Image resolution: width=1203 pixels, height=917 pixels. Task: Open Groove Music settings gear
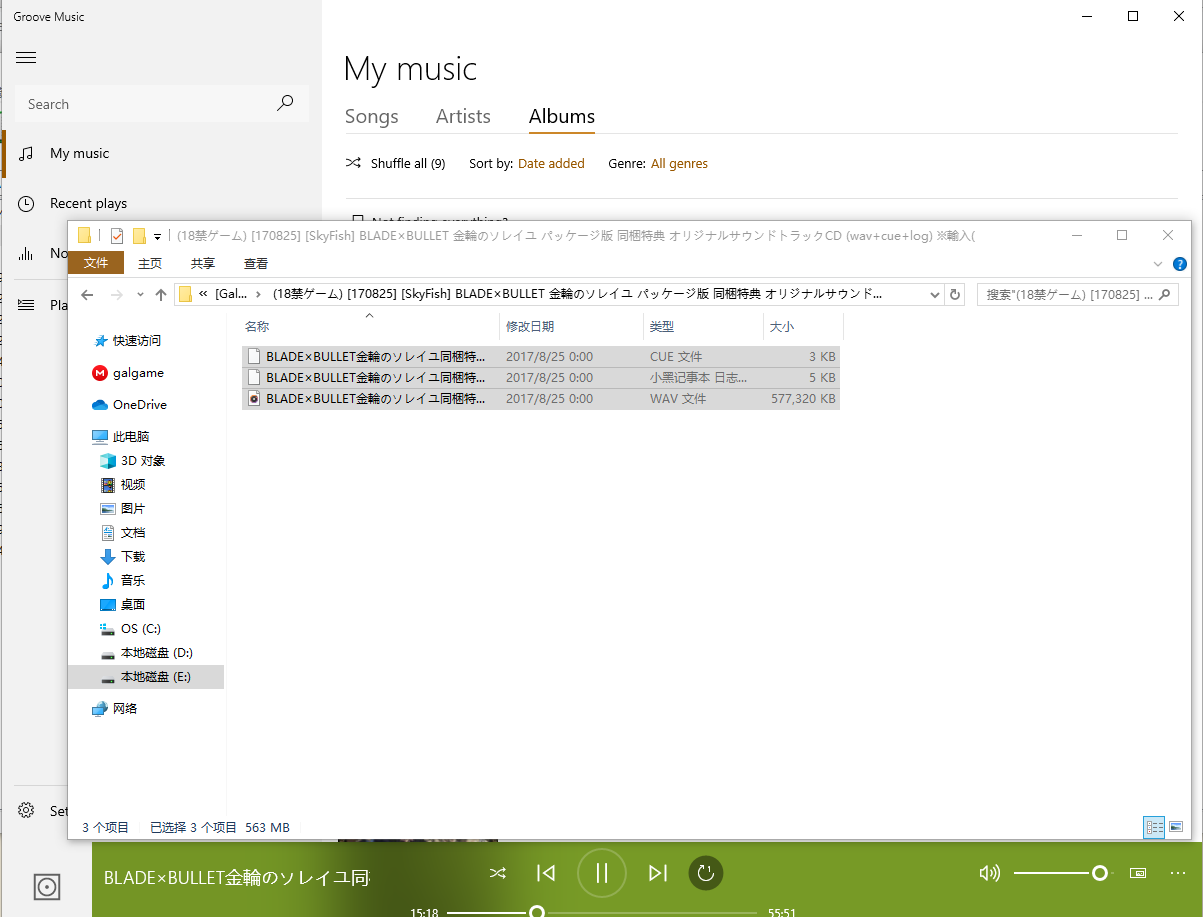(x=27, y=811)
